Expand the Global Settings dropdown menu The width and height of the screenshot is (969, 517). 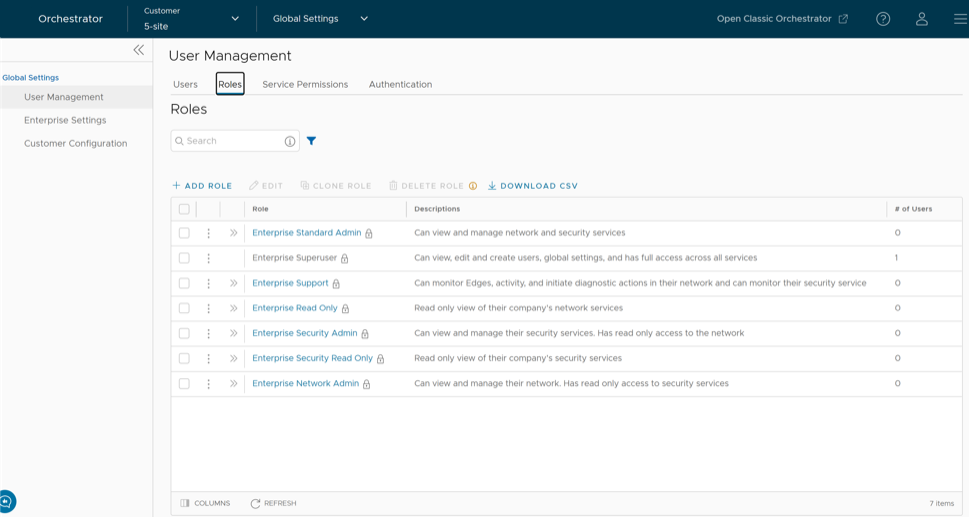[x=320, y=19]
